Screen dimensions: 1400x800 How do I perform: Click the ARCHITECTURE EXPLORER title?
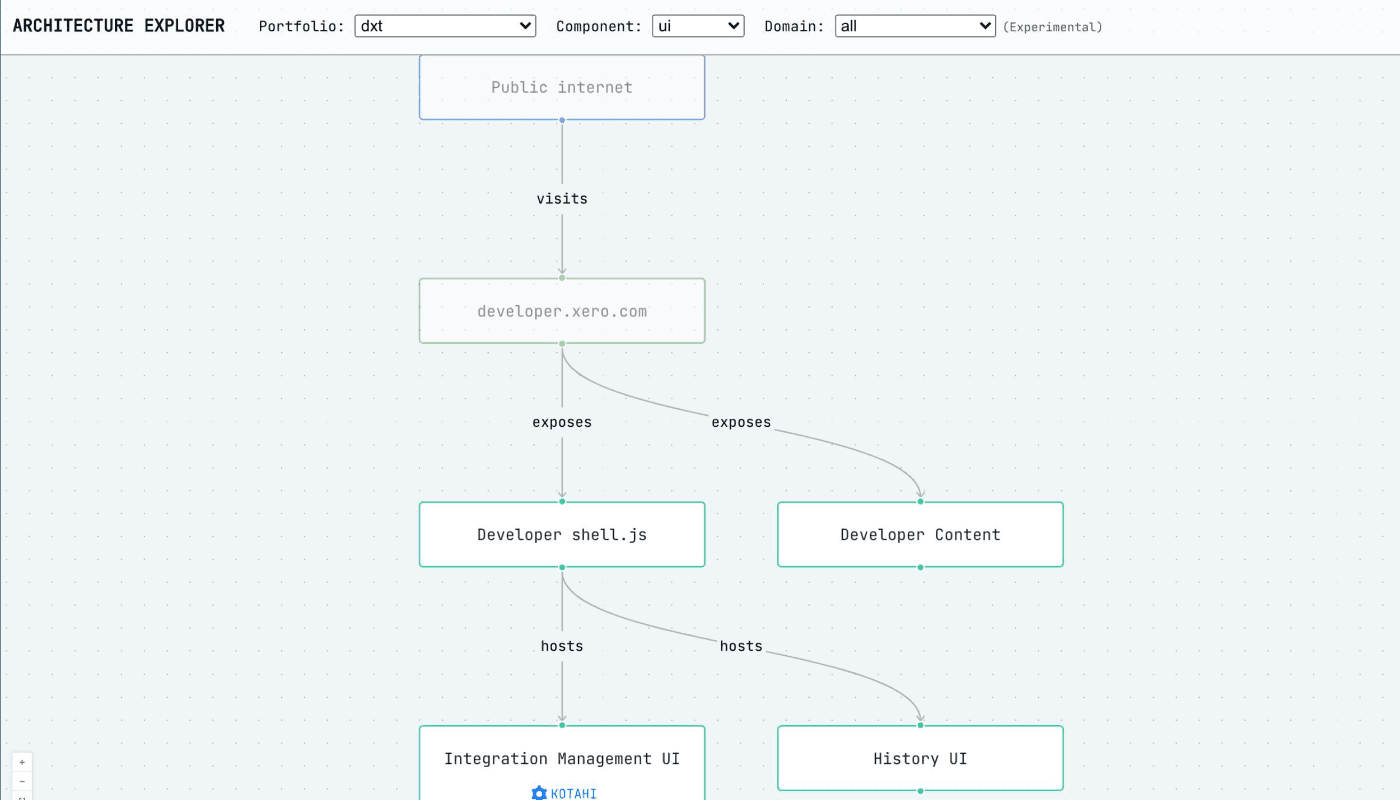(119, 26)
